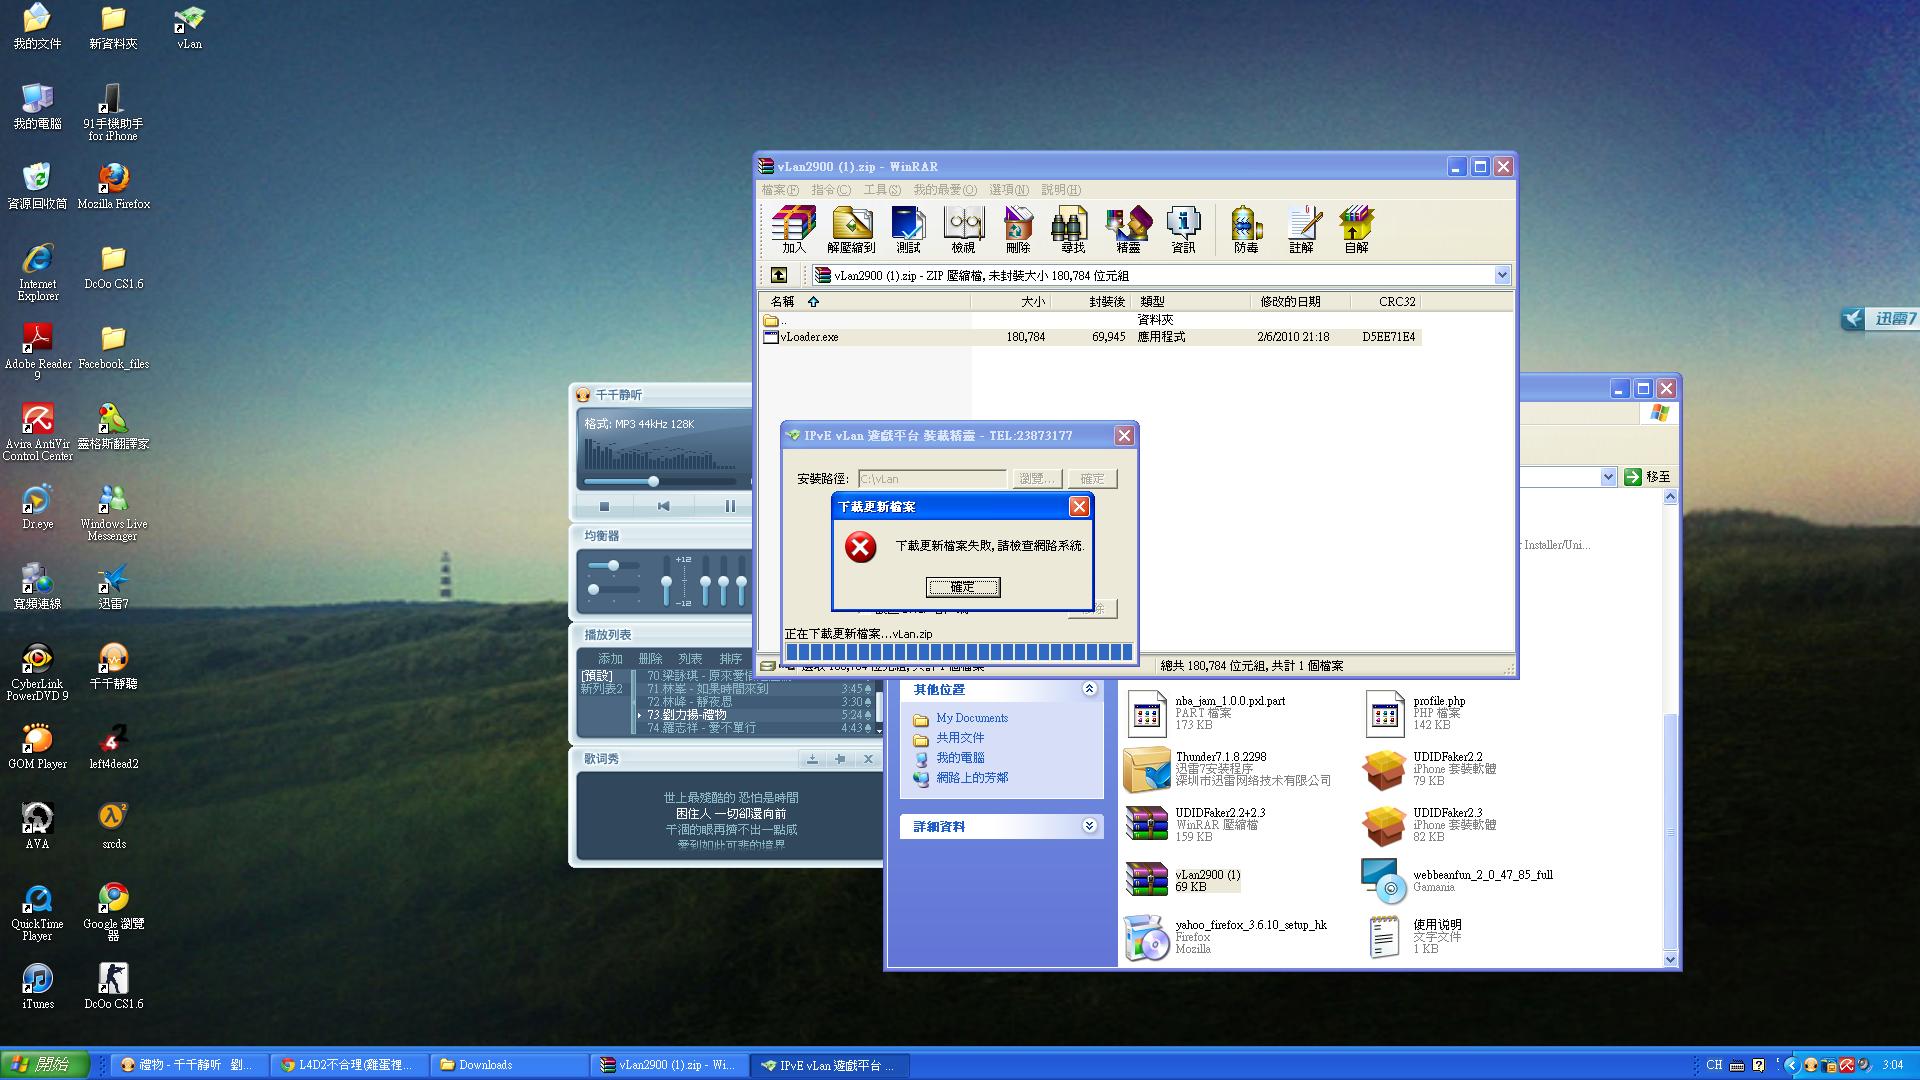Select vLoader.exe in the archive list

point(809,337)
